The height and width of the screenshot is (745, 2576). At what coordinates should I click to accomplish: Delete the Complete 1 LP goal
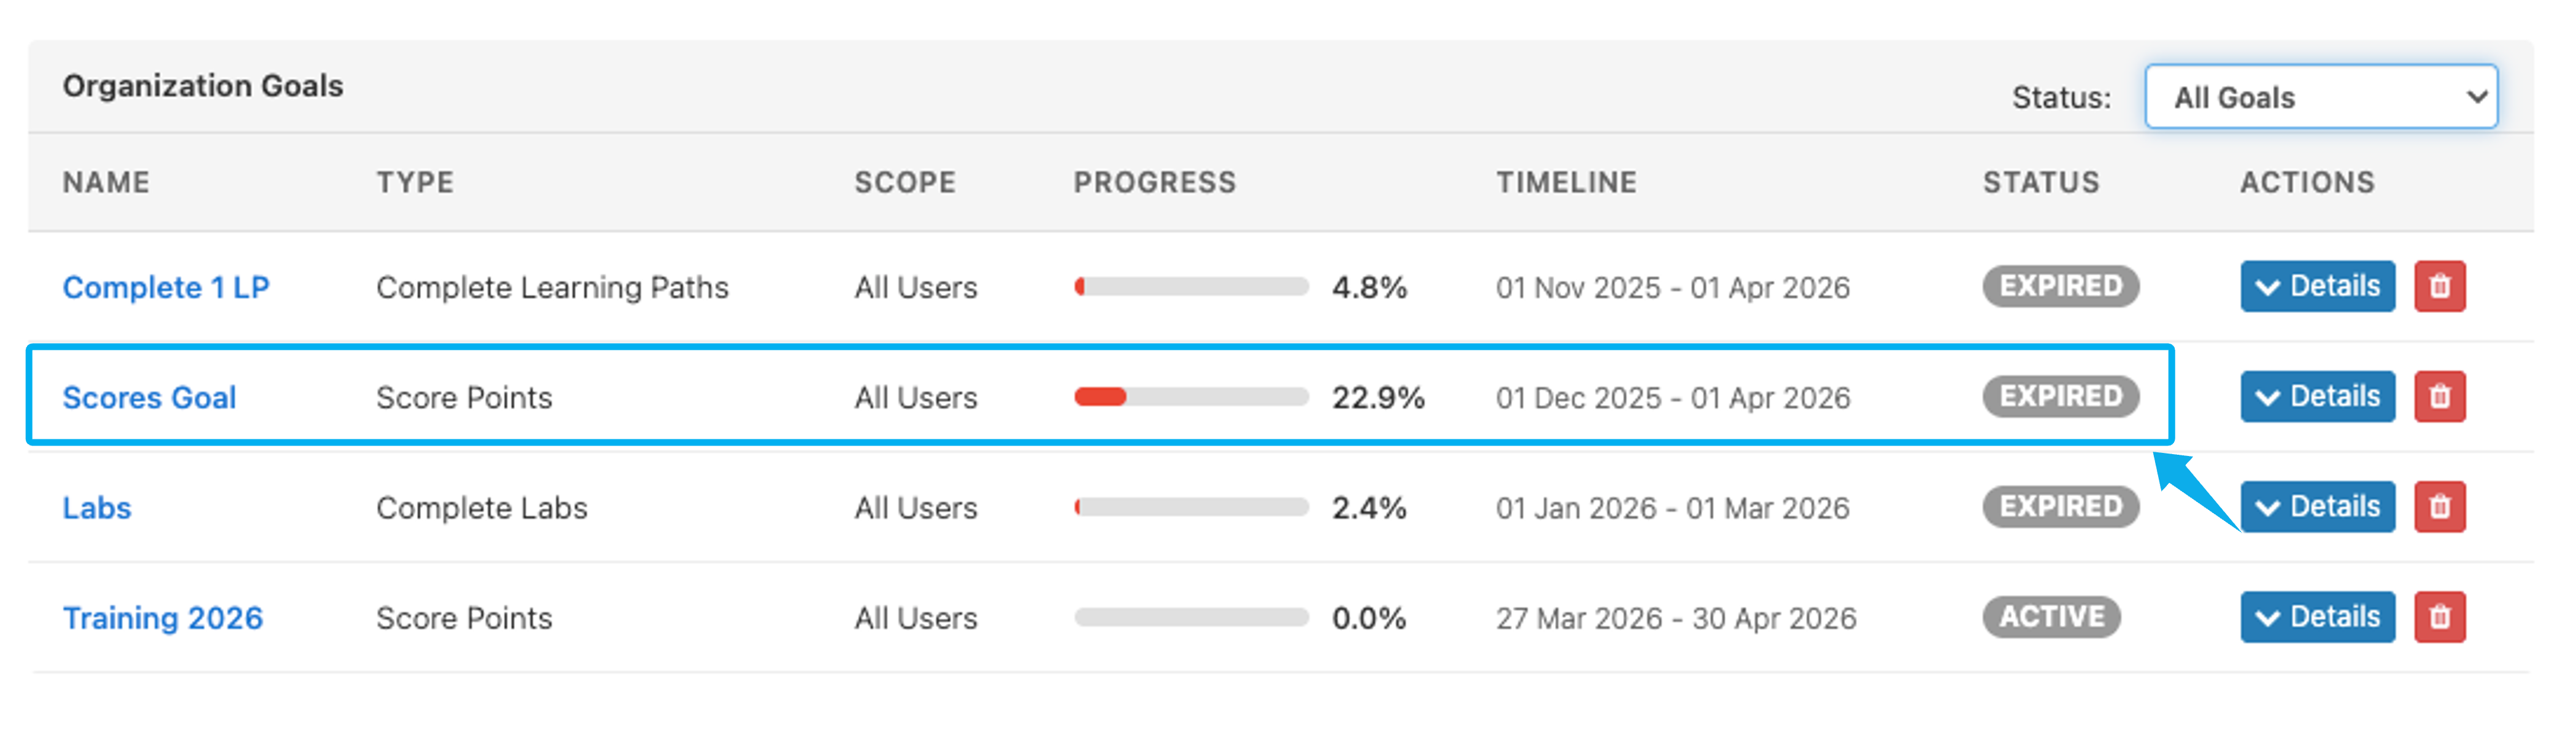click(x=2439, y=287)
